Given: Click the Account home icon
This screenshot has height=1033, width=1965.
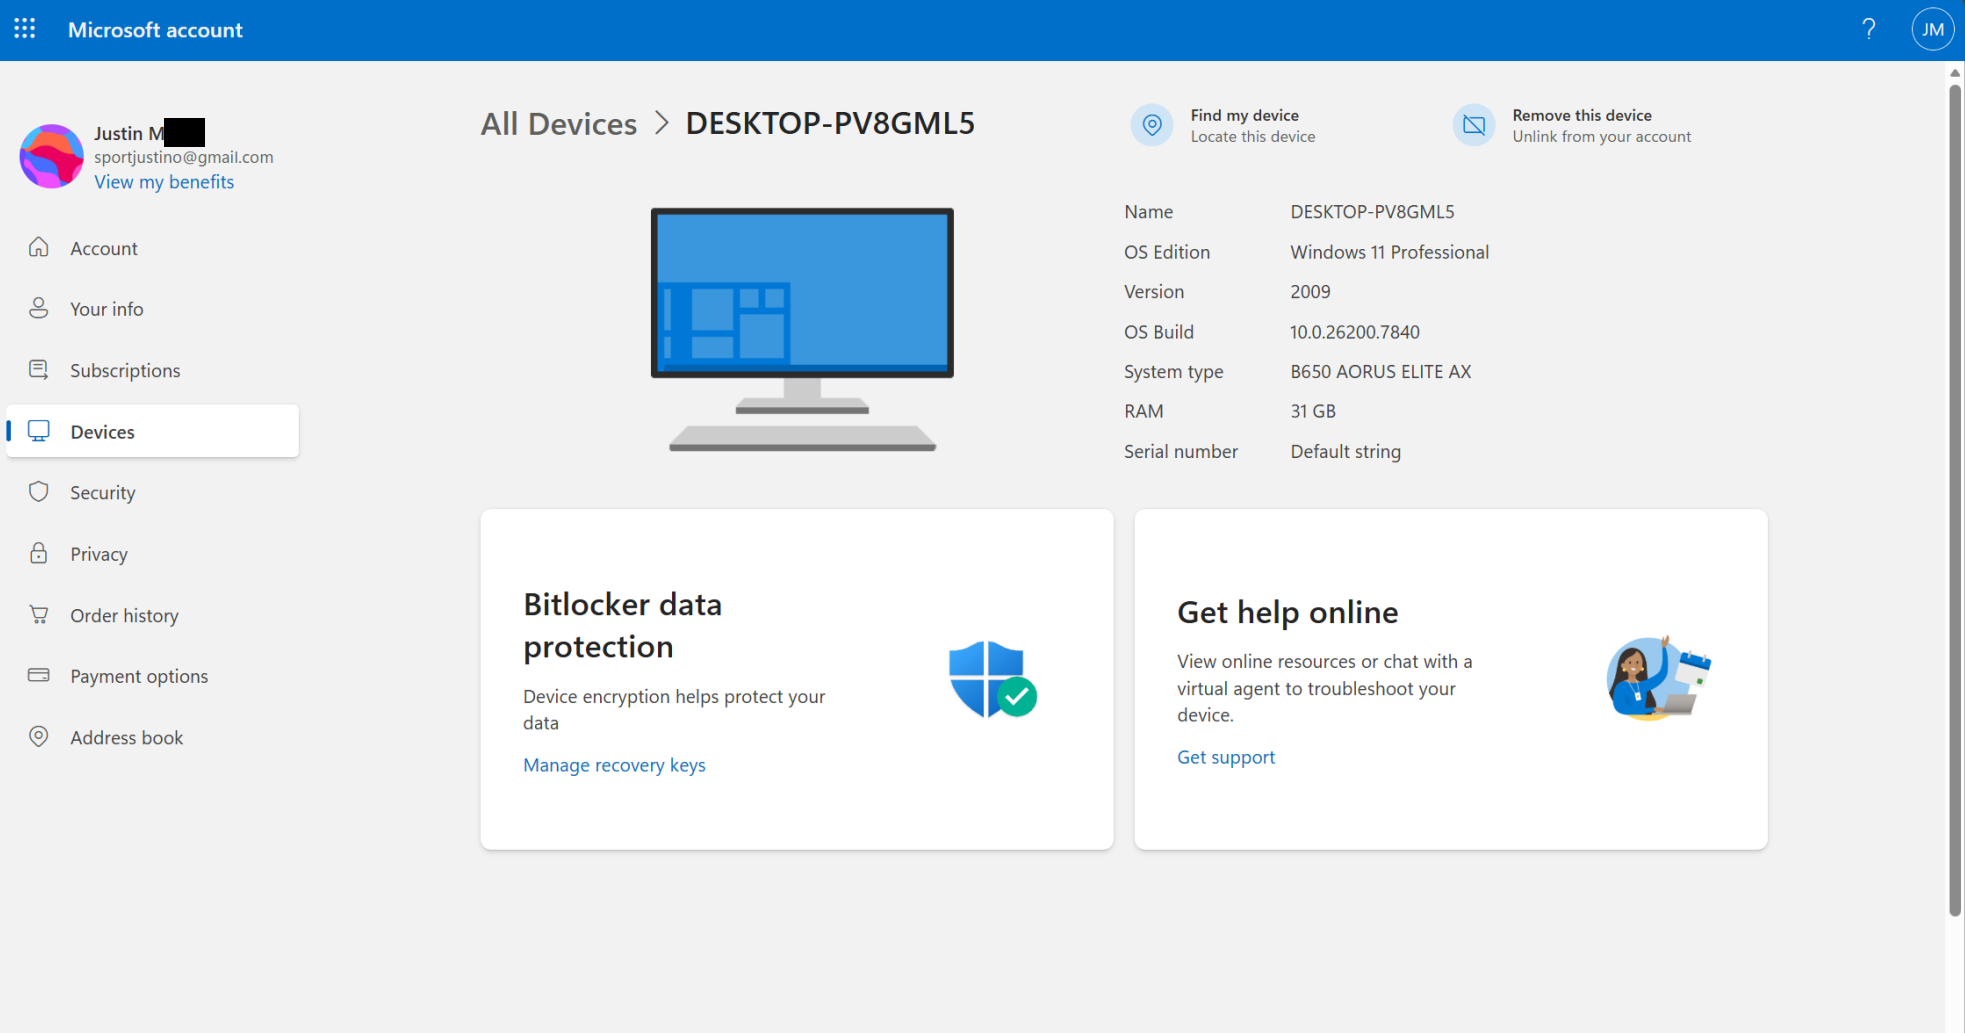Looking at the screenshot, I should [39, 247].
